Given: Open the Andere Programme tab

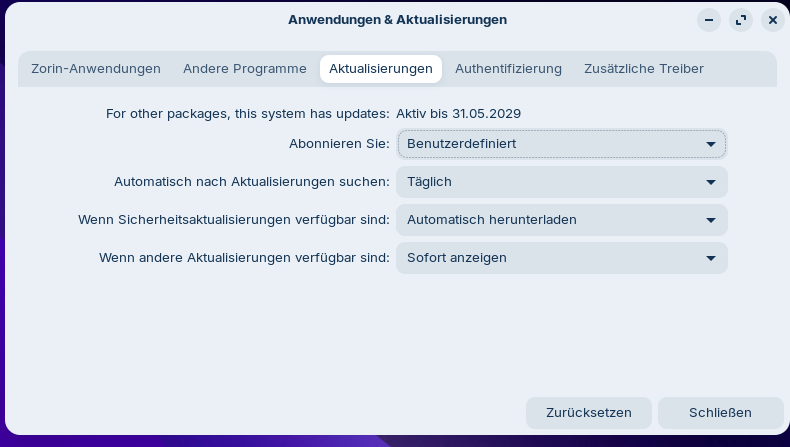Looking at the screenshot, I should pyautogui.click(x=245, y=69).
